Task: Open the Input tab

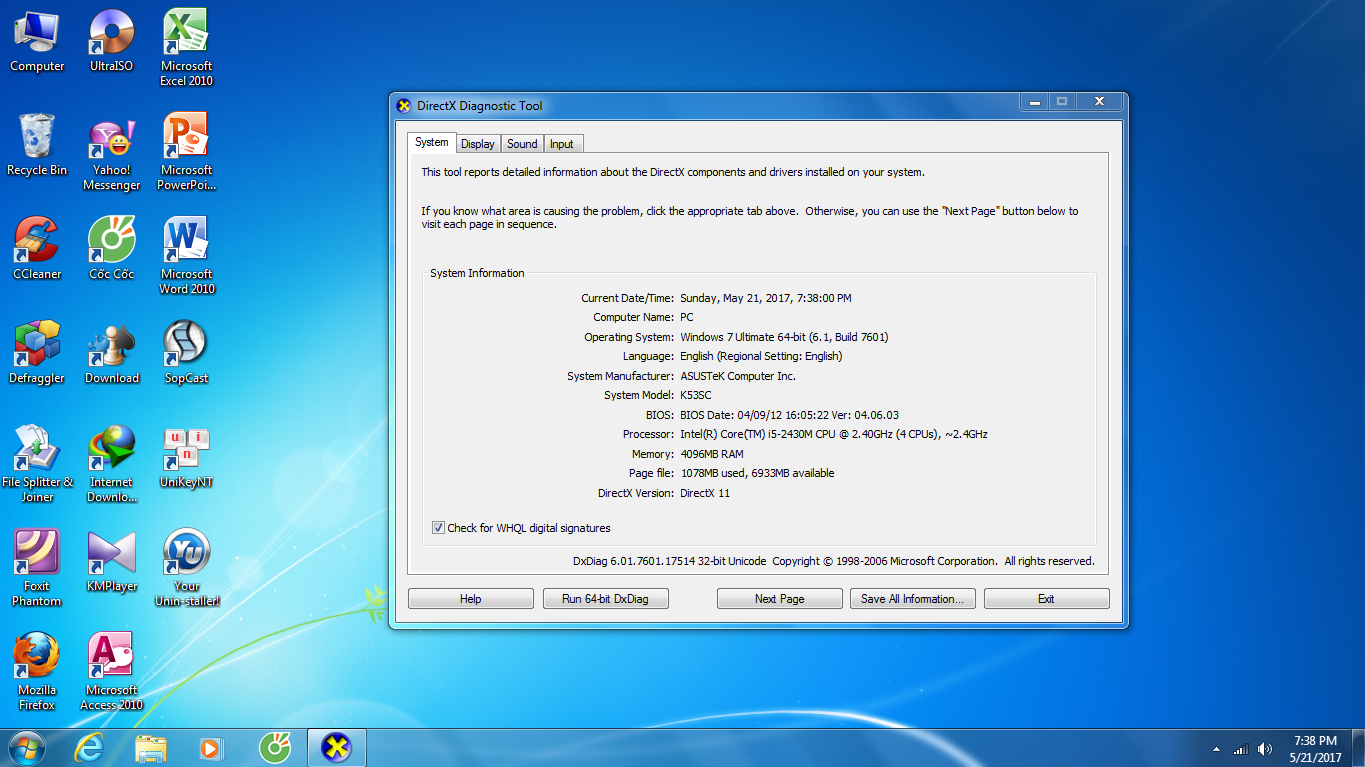Action: click(562, 144)
